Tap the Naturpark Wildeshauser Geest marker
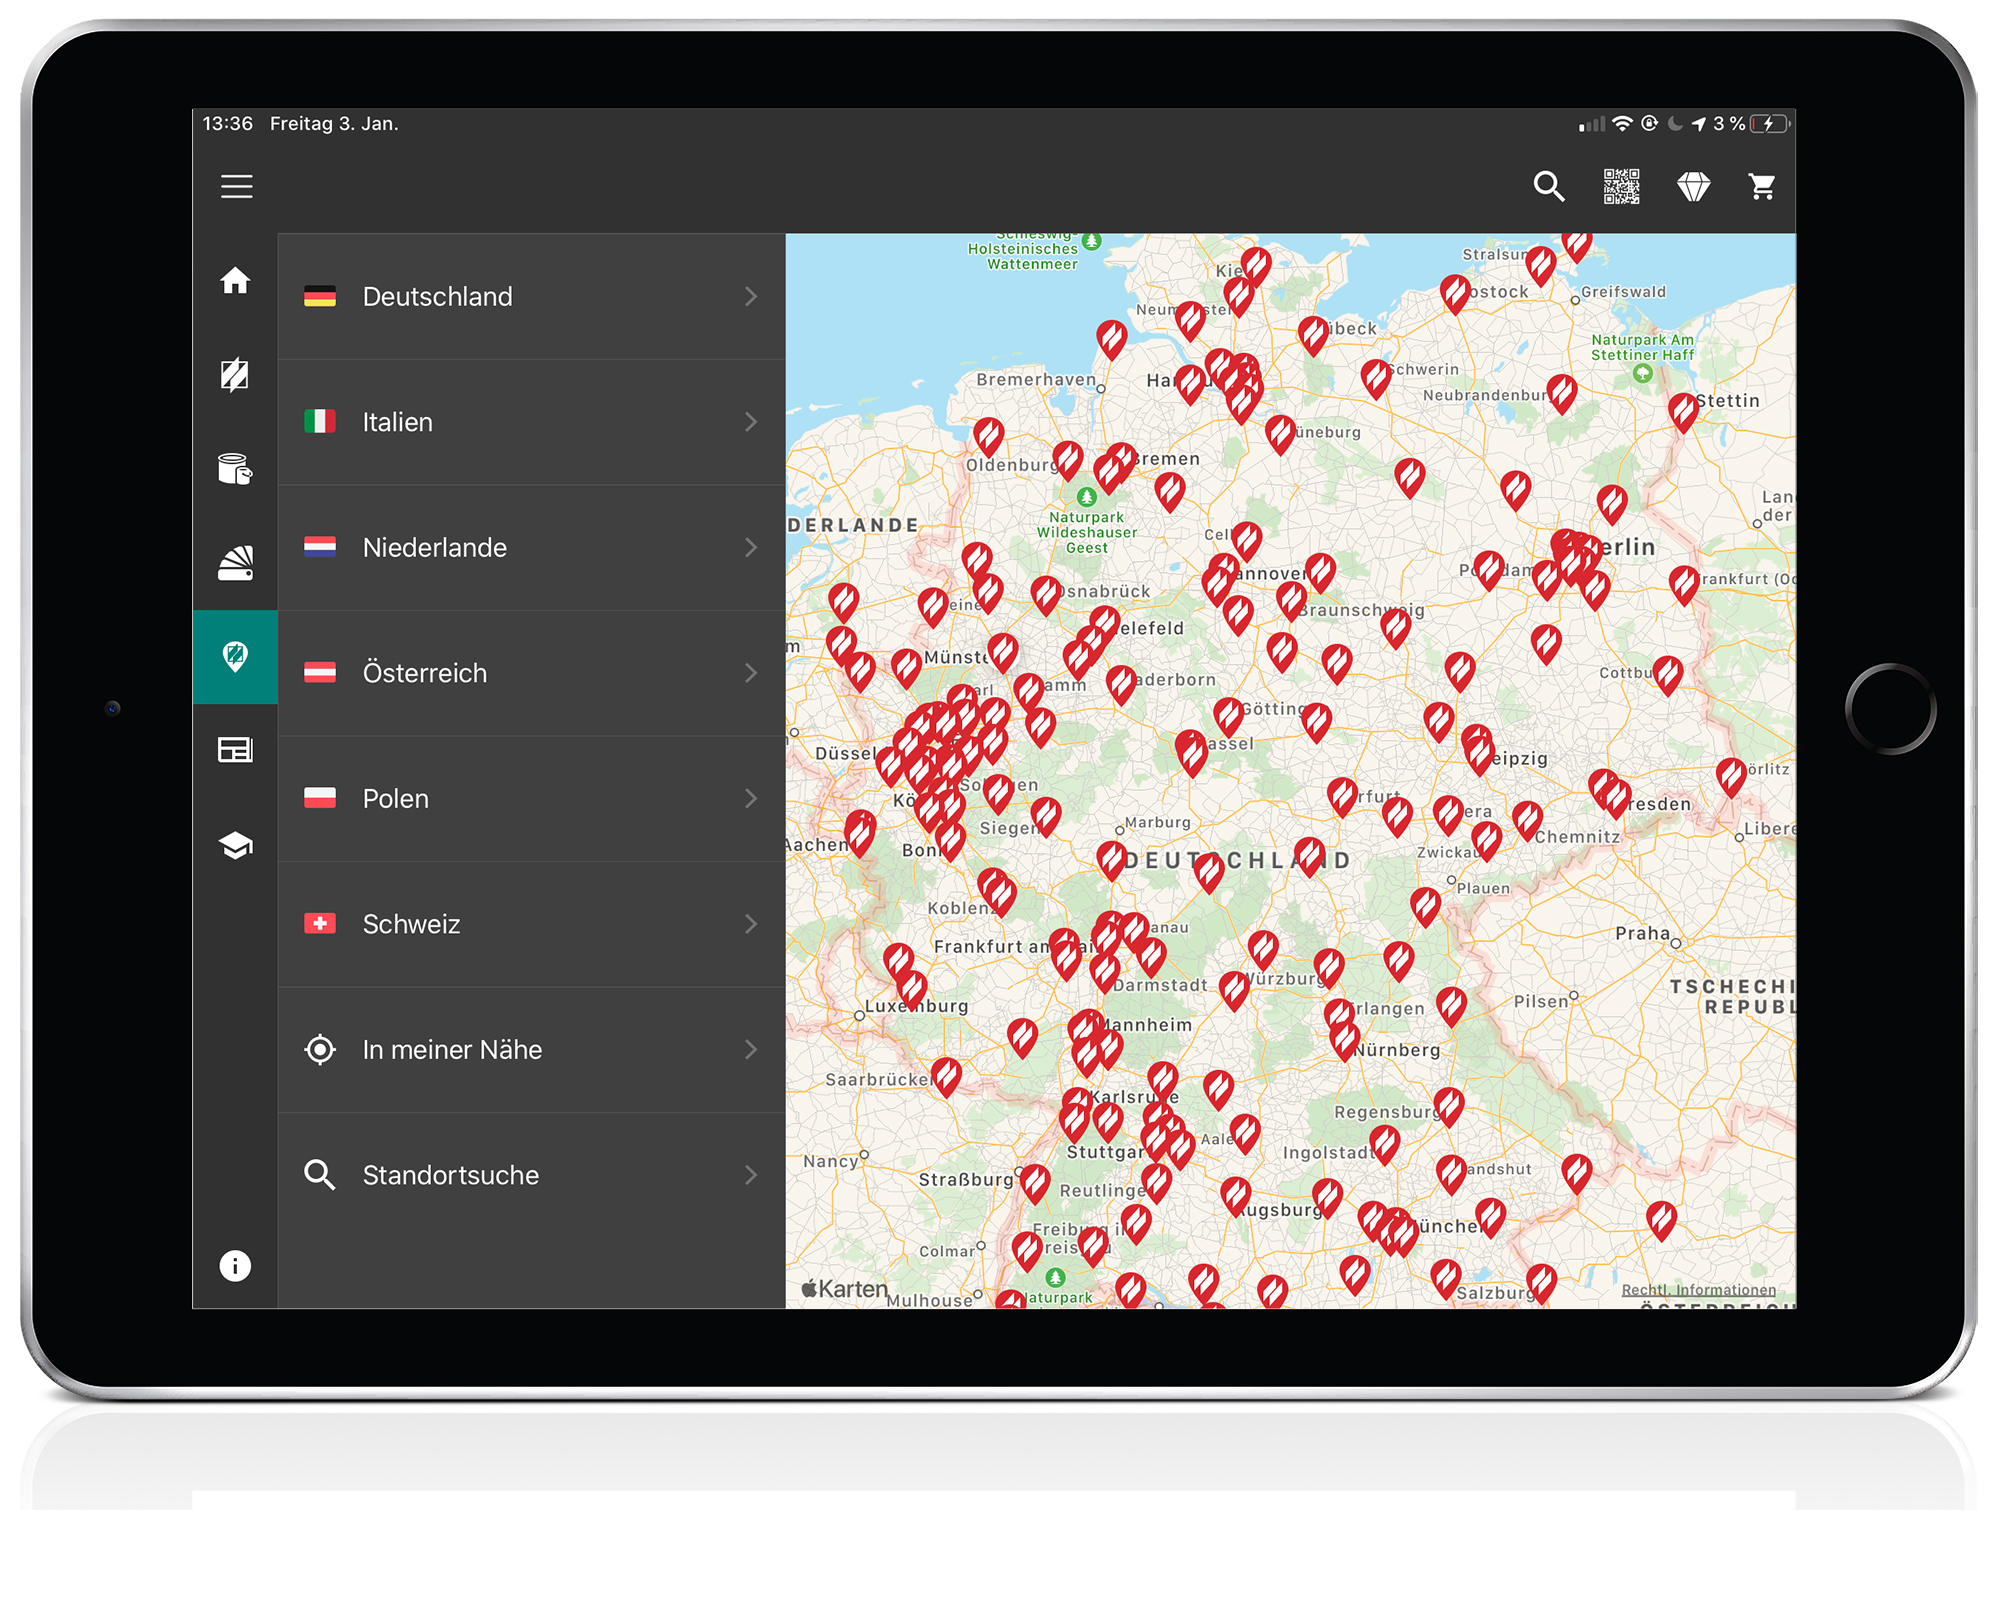The width and height of the screenshot is (2000, 1600). (1087, 496)
